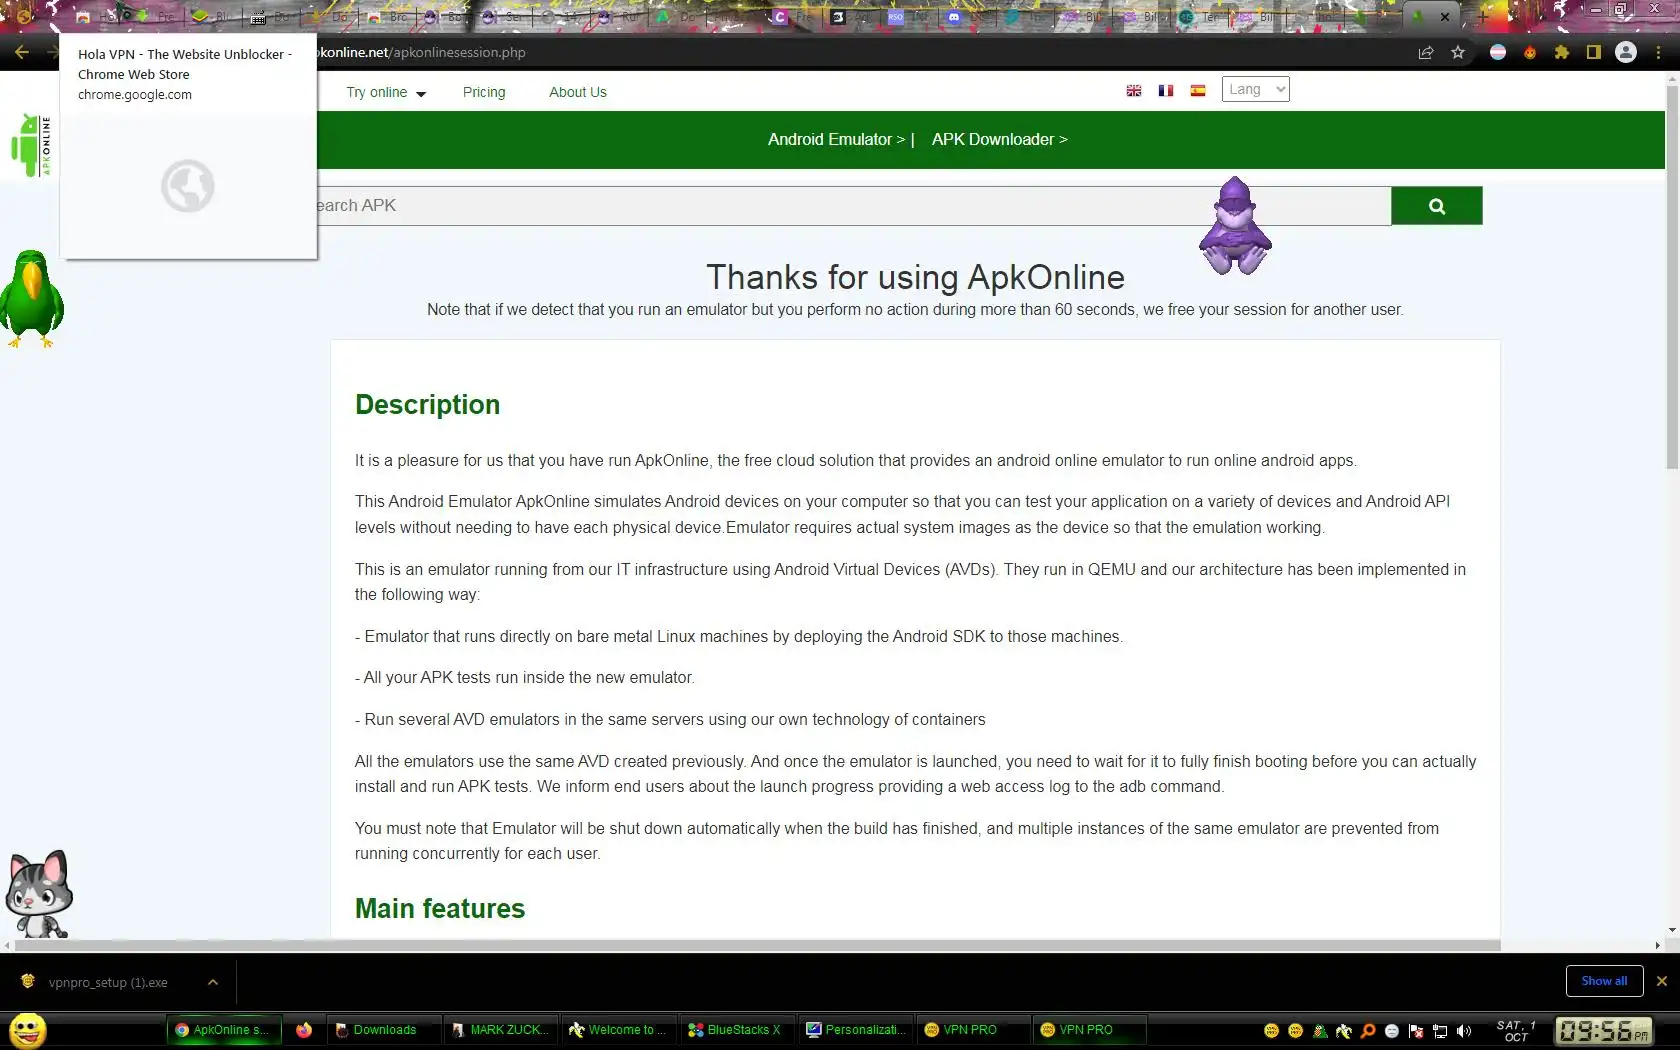Click the Main features heading
Image resolution: width=1680 pixels, height=1050 pixels.
click(x=440, y=909)
